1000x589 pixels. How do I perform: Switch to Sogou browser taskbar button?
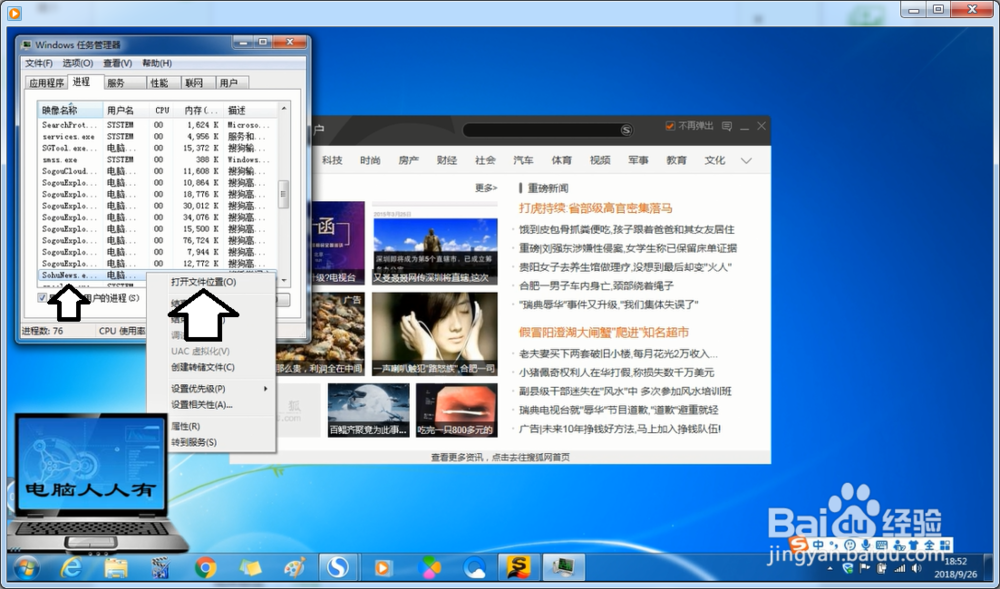point(337,567)
